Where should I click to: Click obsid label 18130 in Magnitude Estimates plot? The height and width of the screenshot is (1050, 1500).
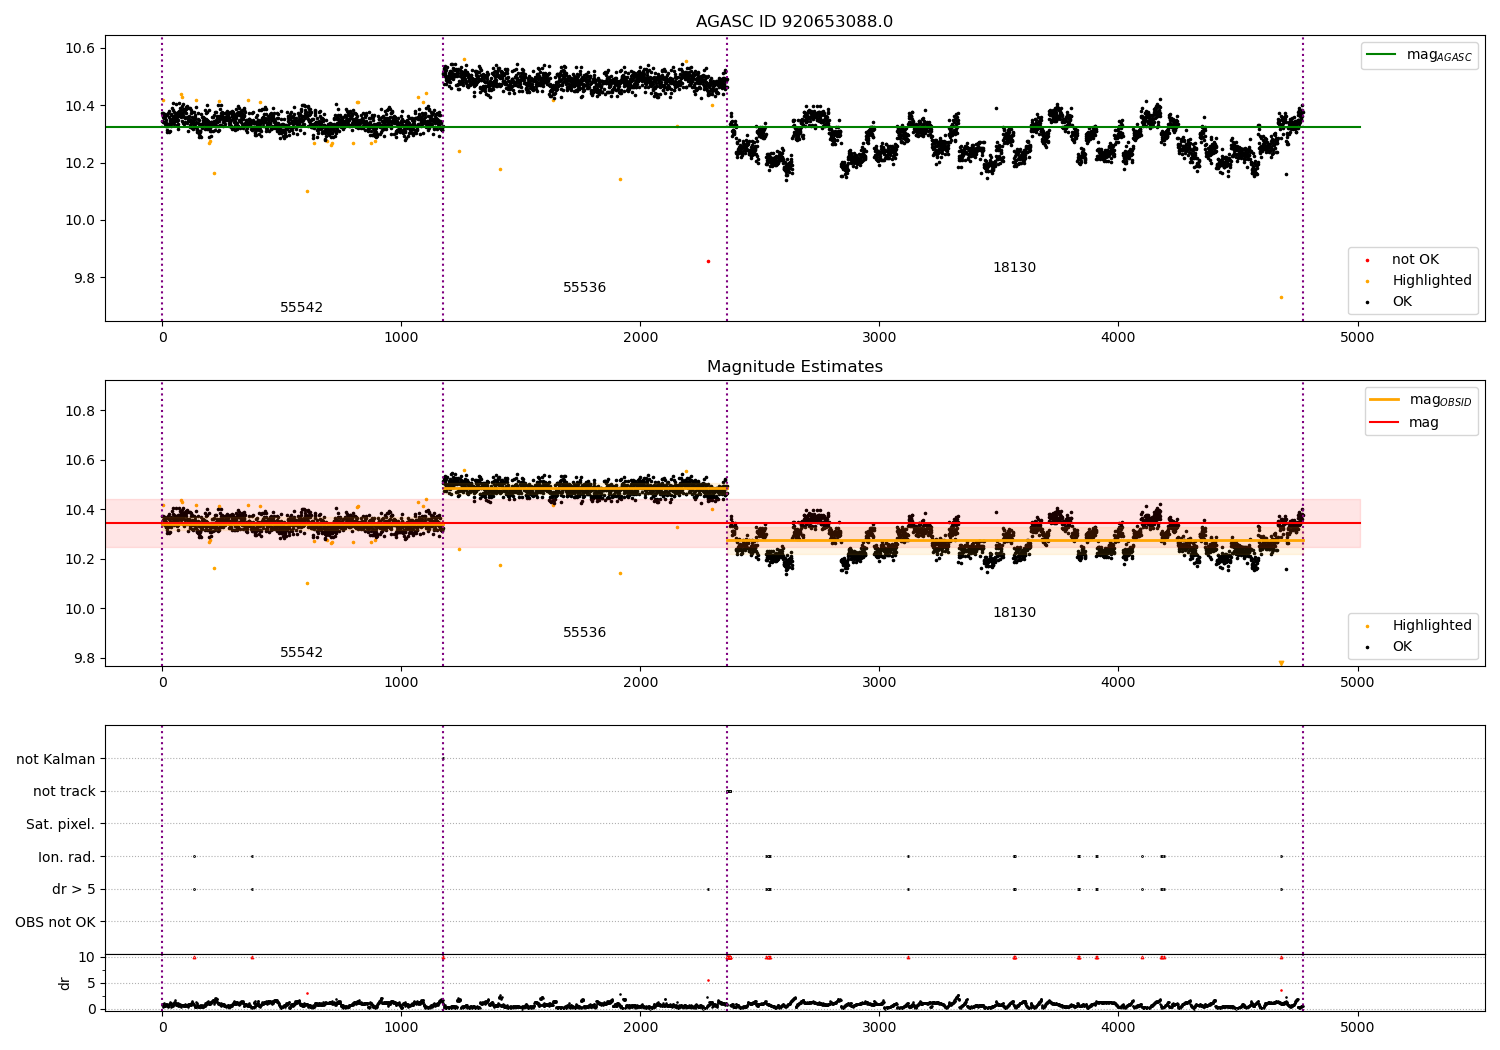tap(1014, 613)
